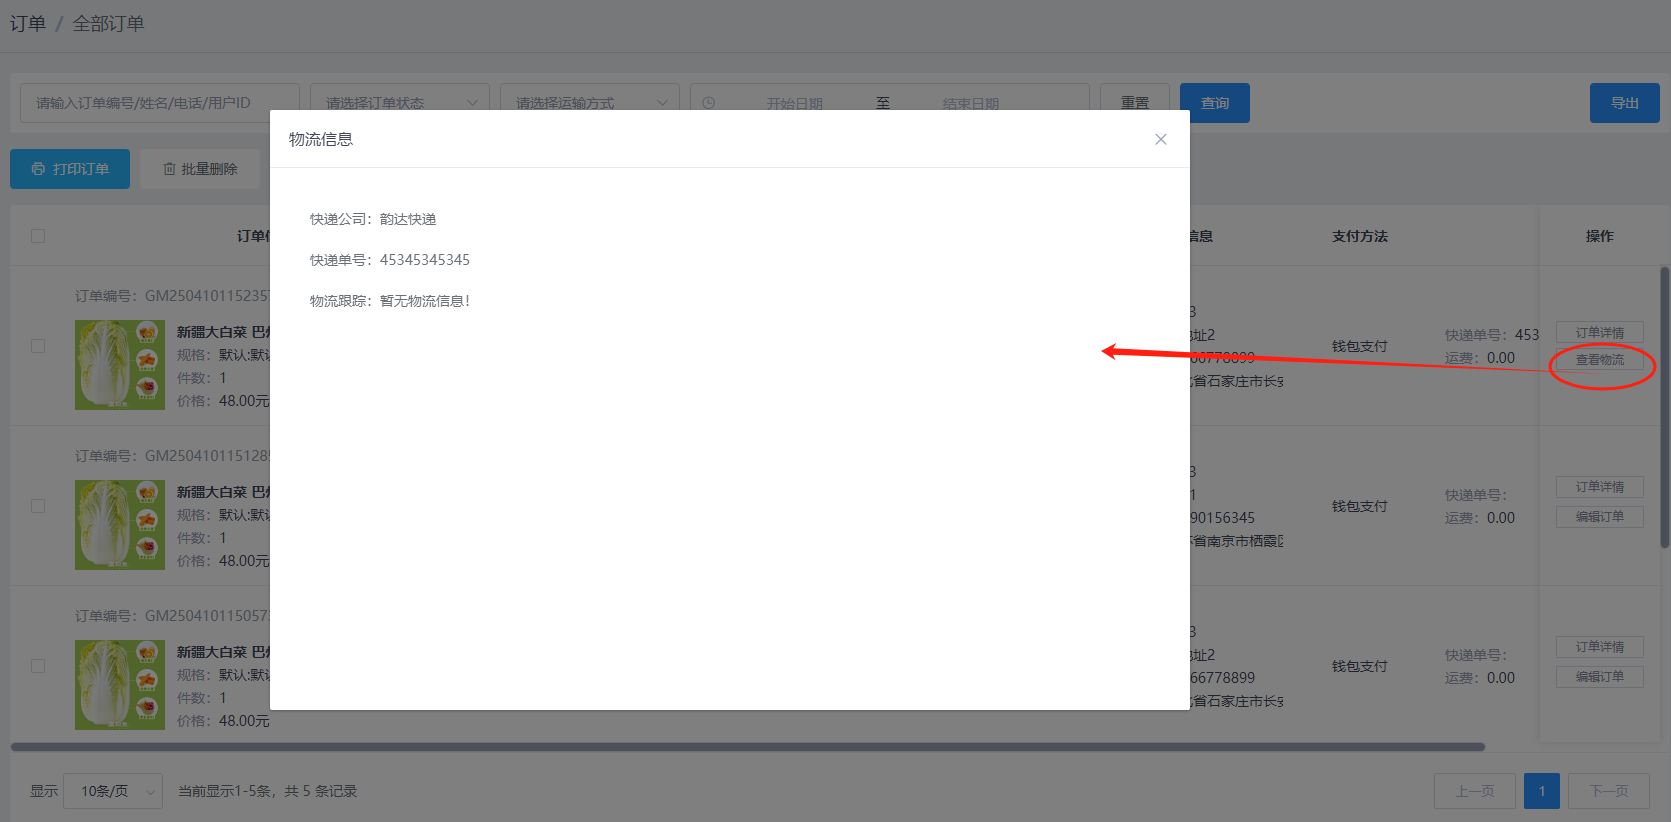Open third order's cabbage product thumbnail

119,685
